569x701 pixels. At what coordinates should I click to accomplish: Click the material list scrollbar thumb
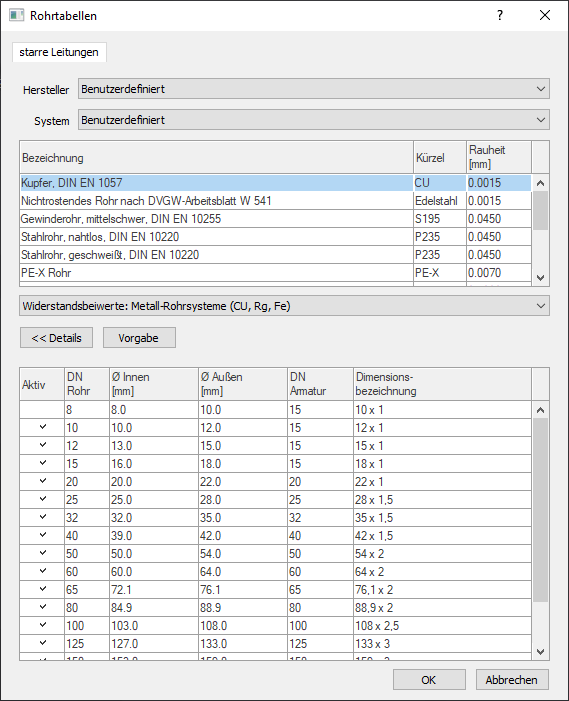pos(540,211)
